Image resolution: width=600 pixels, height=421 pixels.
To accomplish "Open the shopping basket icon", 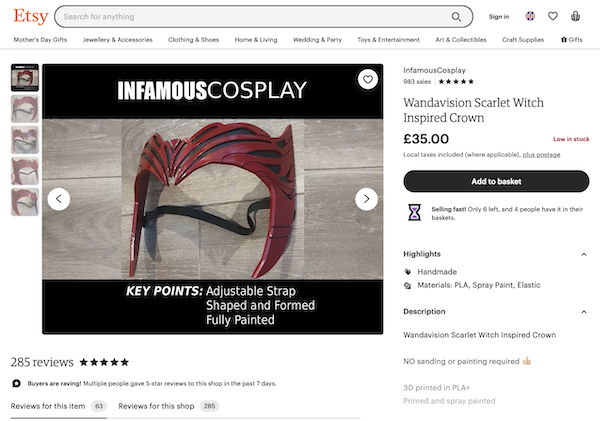I will 575,16.
